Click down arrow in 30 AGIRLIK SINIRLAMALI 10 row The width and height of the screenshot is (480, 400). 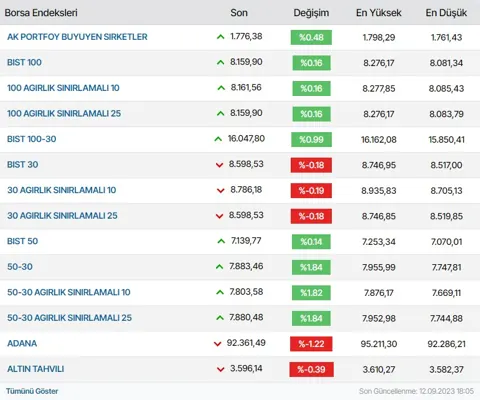click(x=221, y=191)
